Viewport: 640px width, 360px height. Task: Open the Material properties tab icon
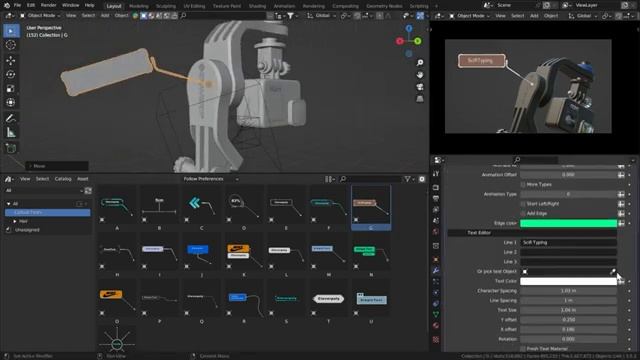click(x=436, y=326)
